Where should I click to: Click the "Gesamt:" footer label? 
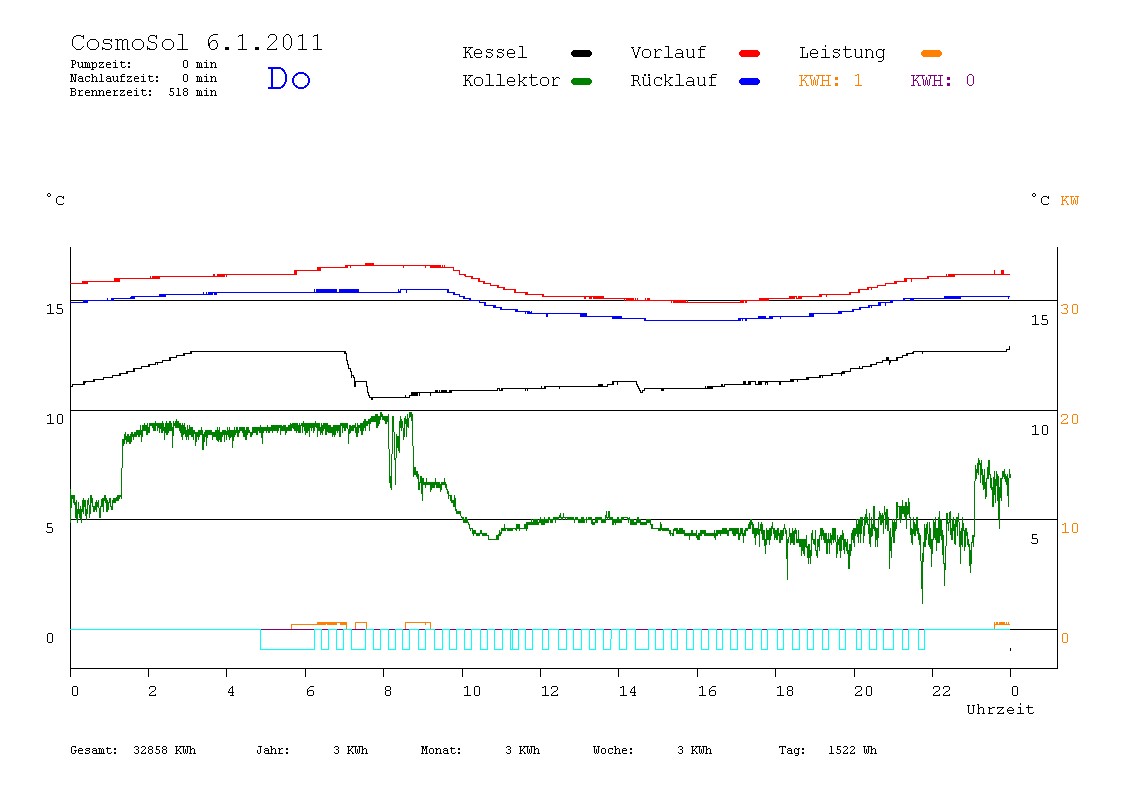94,750
